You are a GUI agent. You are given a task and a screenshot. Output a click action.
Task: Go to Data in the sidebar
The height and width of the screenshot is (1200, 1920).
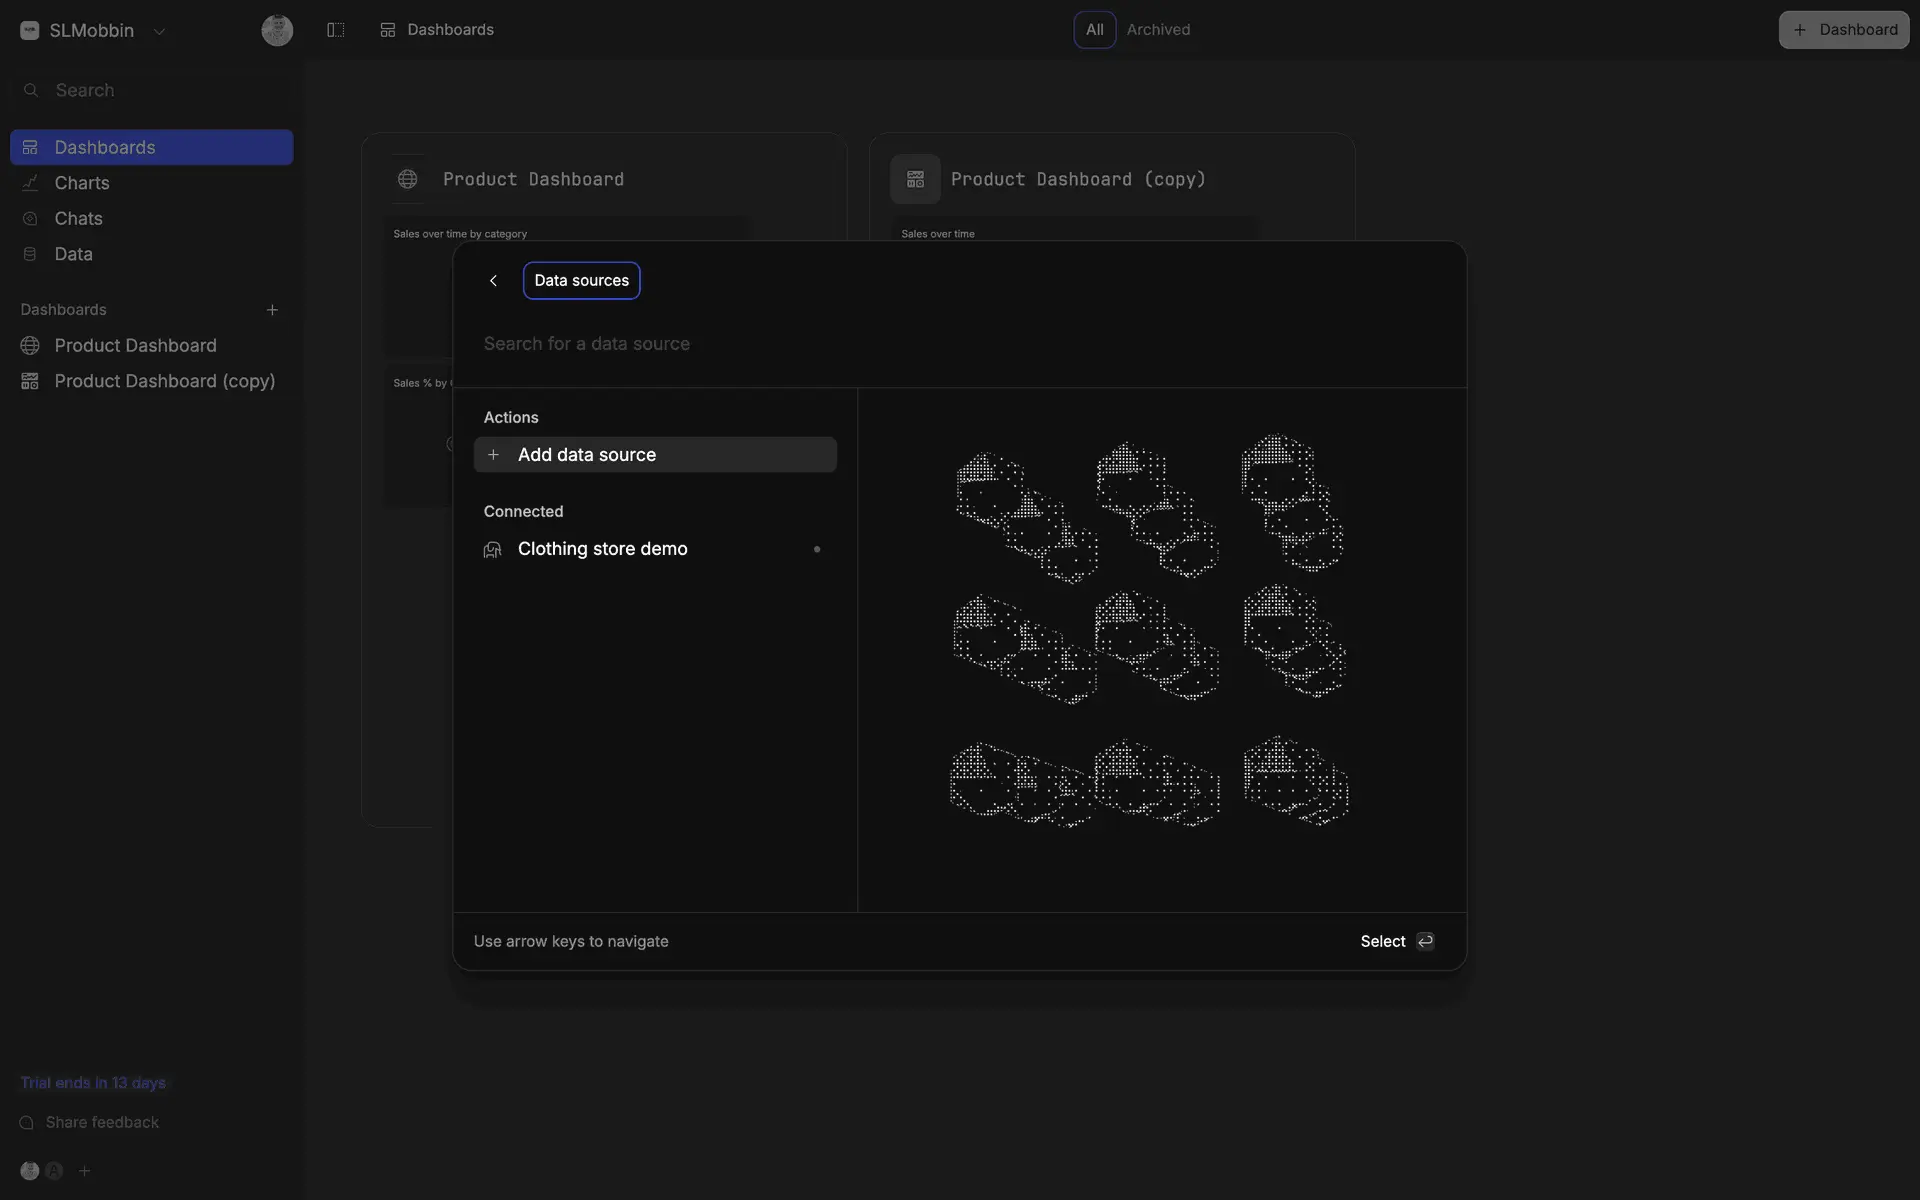(73, 254)
